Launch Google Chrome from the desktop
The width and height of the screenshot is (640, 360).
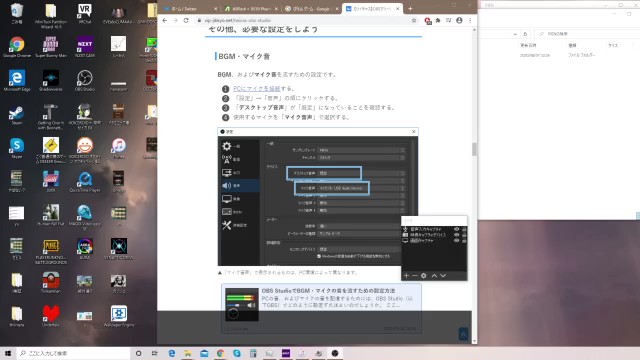[x=17, y=47]
